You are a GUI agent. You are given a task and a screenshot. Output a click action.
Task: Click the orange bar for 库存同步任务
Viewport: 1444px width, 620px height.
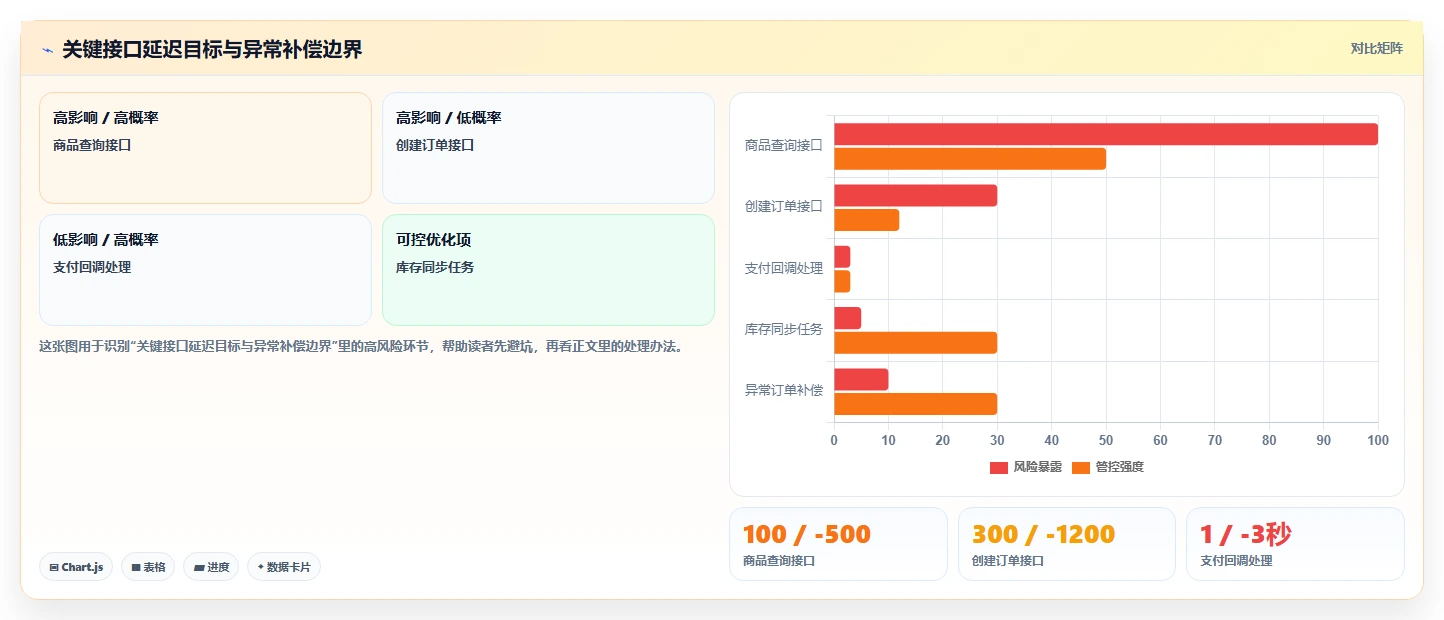[x=915, y=343]
